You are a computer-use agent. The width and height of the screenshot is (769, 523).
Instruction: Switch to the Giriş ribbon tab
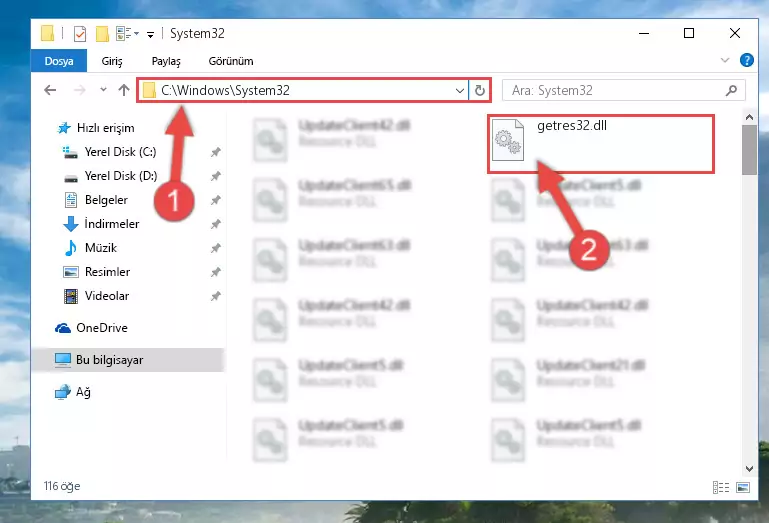112,61
